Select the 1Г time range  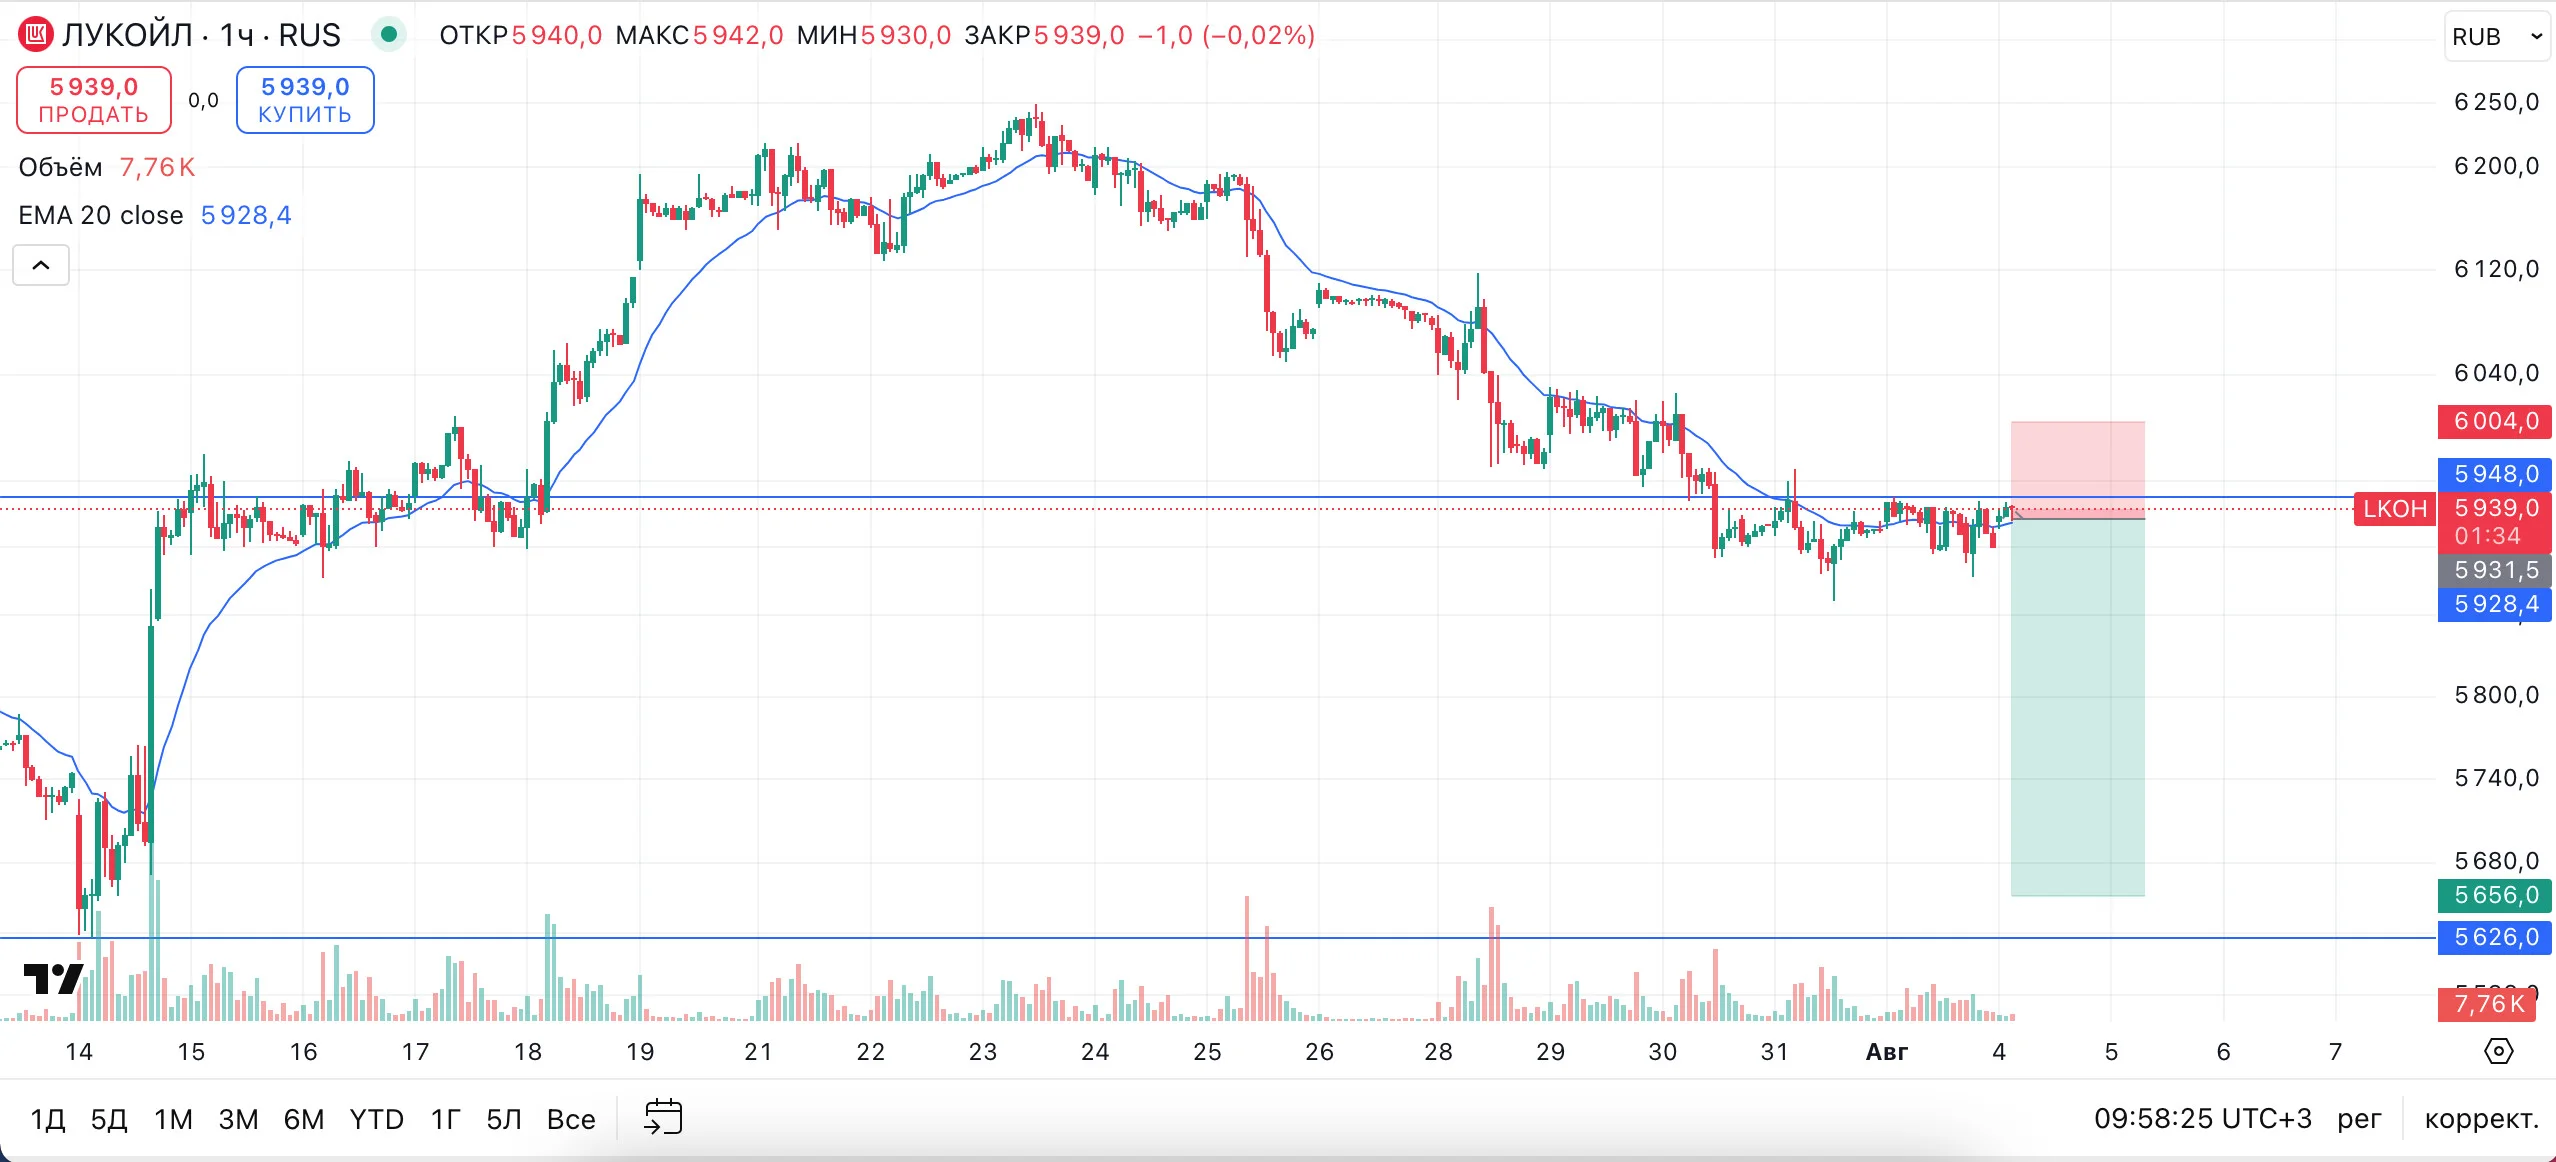446,1119
